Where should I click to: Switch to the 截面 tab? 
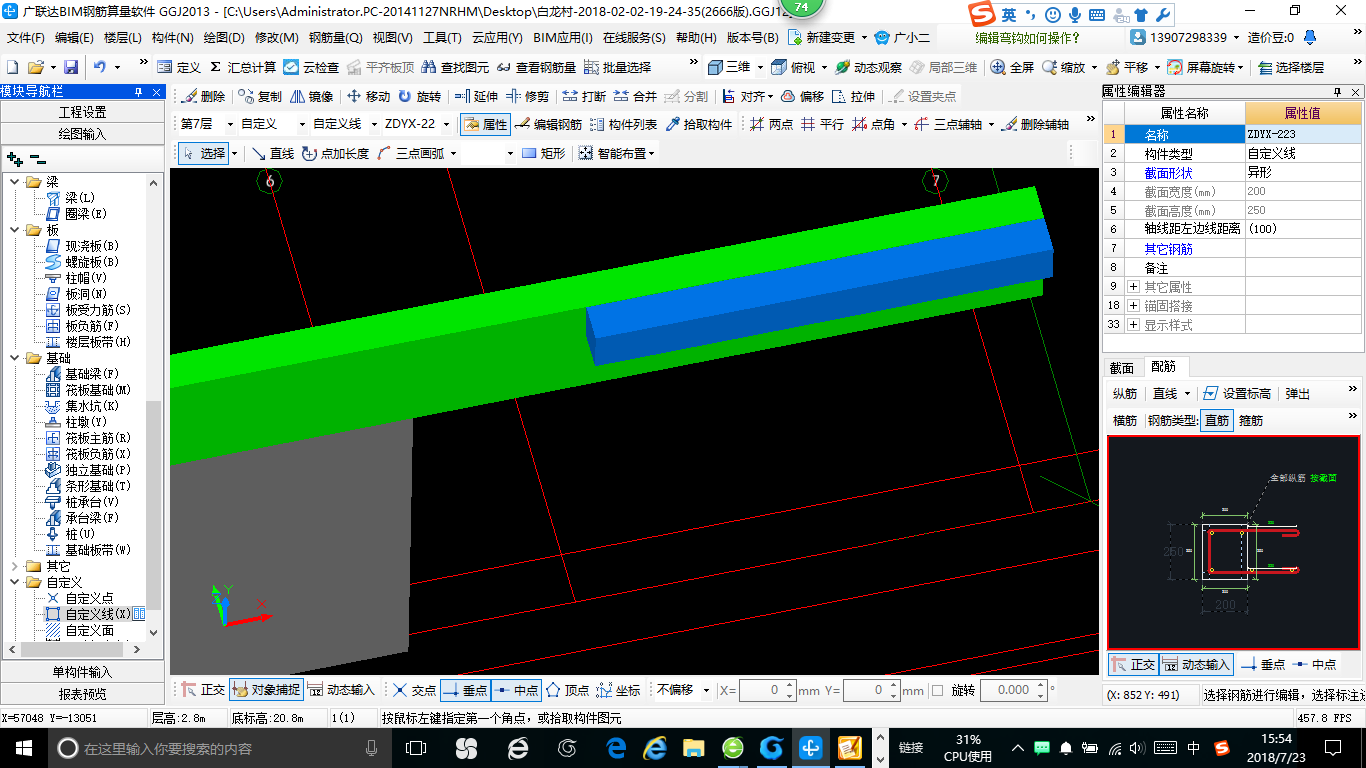[1122, 368]
